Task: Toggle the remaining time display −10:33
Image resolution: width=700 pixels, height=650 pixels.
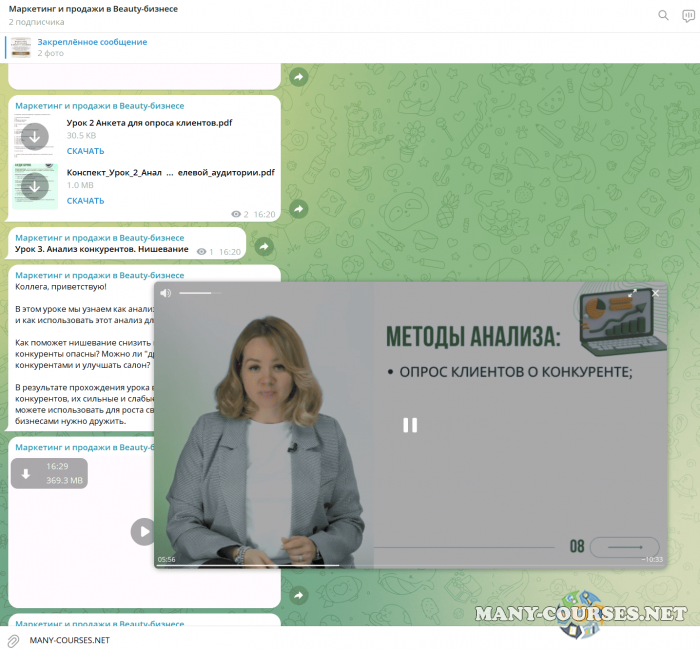Action: [651, 560]
